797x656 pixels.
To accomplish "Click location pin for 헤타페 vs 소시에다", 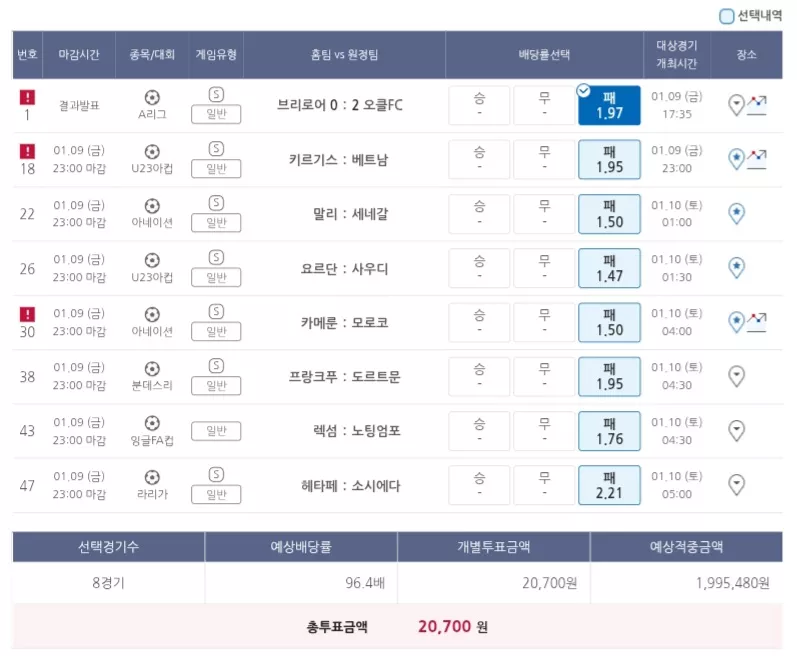I will [x=736, y=485].
